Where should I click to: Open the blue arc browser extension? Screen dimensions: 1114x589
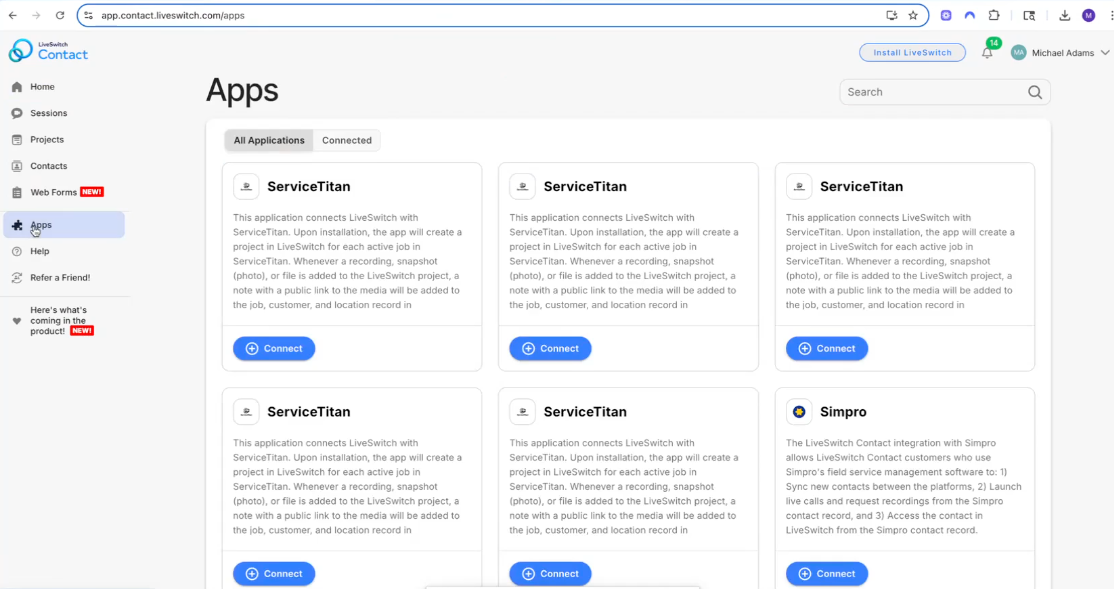tap(970, 15)
